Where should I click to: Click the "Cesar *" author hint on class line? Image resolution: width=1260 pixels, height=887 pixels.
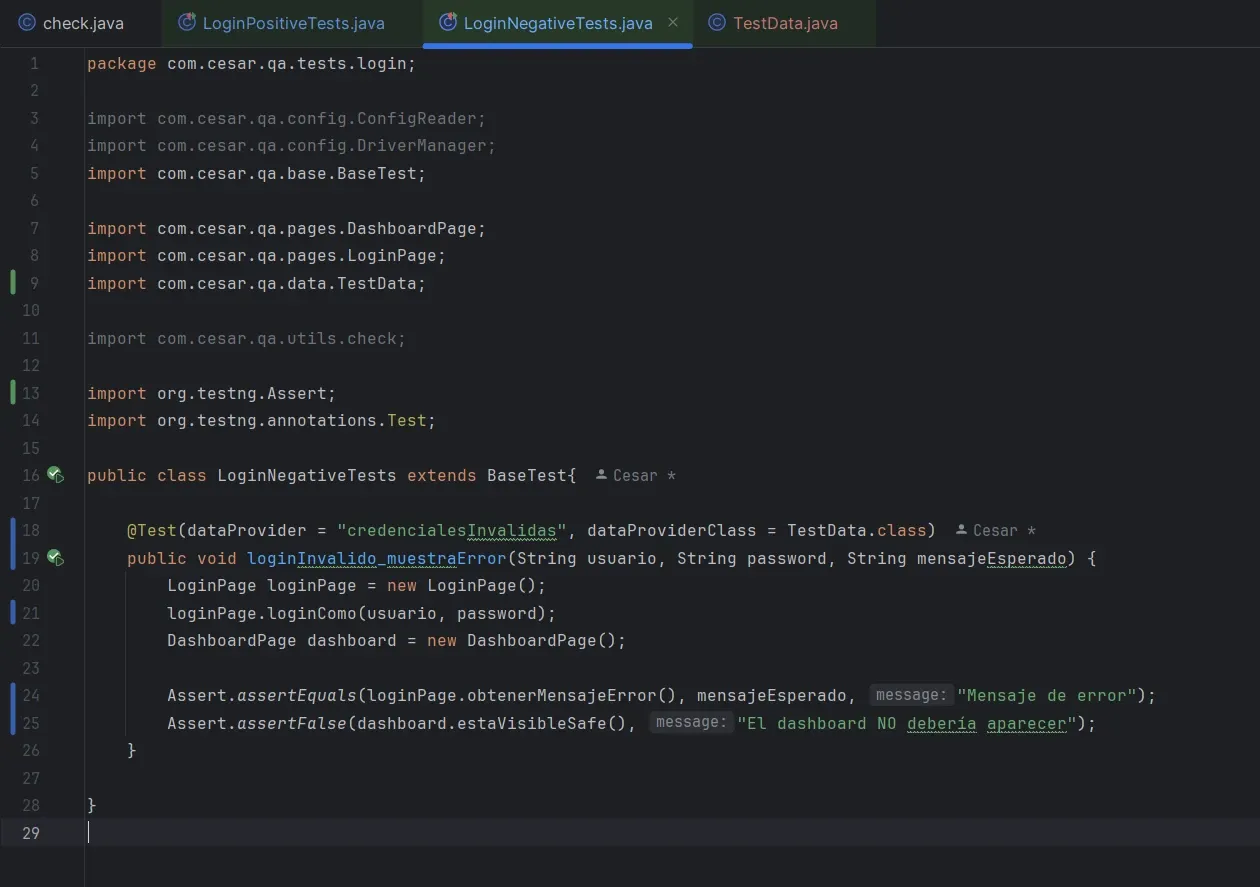click(640, 474)
